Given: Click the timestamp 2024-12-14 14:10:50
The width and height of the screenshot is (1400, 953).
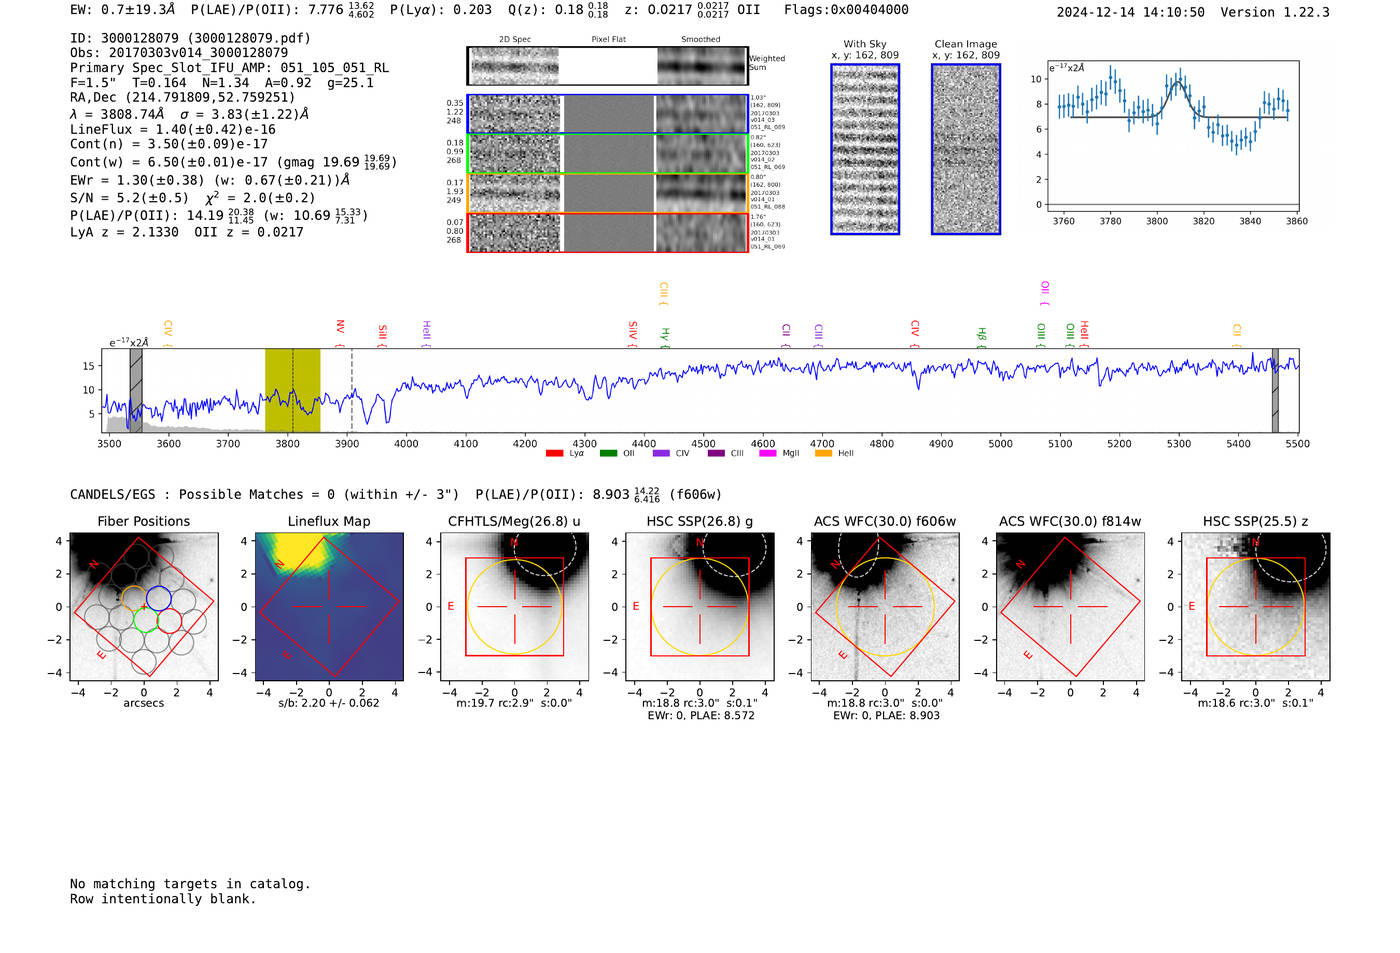Looking at the screenshot, I should click(1131, 13).
